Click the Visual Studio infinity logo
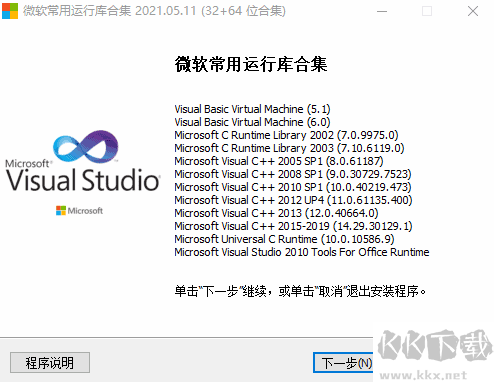Screen dimensions: 494x382 86,147
